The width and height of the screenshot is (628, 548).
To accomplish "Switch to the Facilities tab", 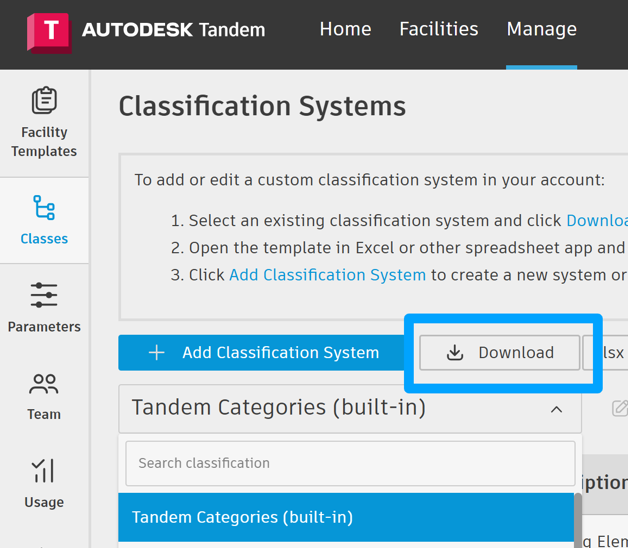I will (x=438, y=29).
